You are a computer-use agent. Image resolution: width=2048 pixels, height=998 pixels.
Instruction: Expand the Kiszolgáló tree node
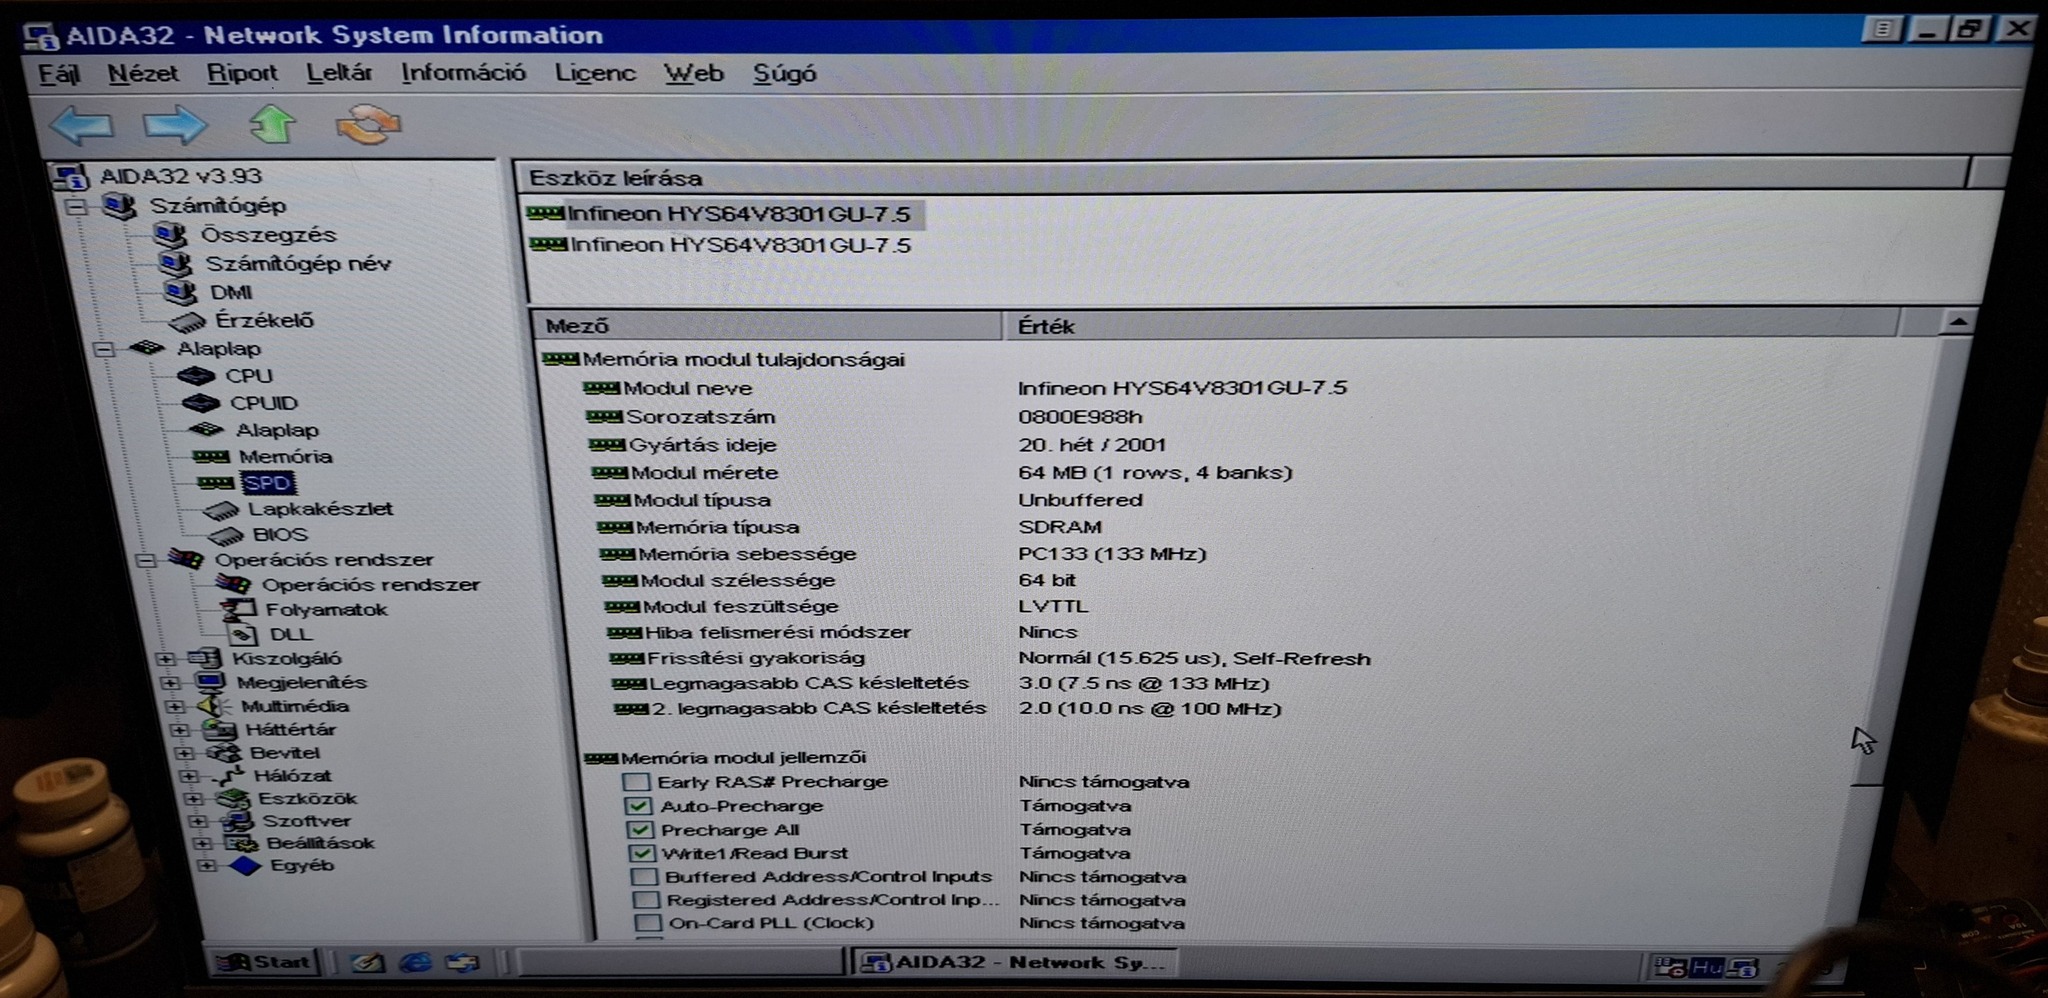(166, 659)
